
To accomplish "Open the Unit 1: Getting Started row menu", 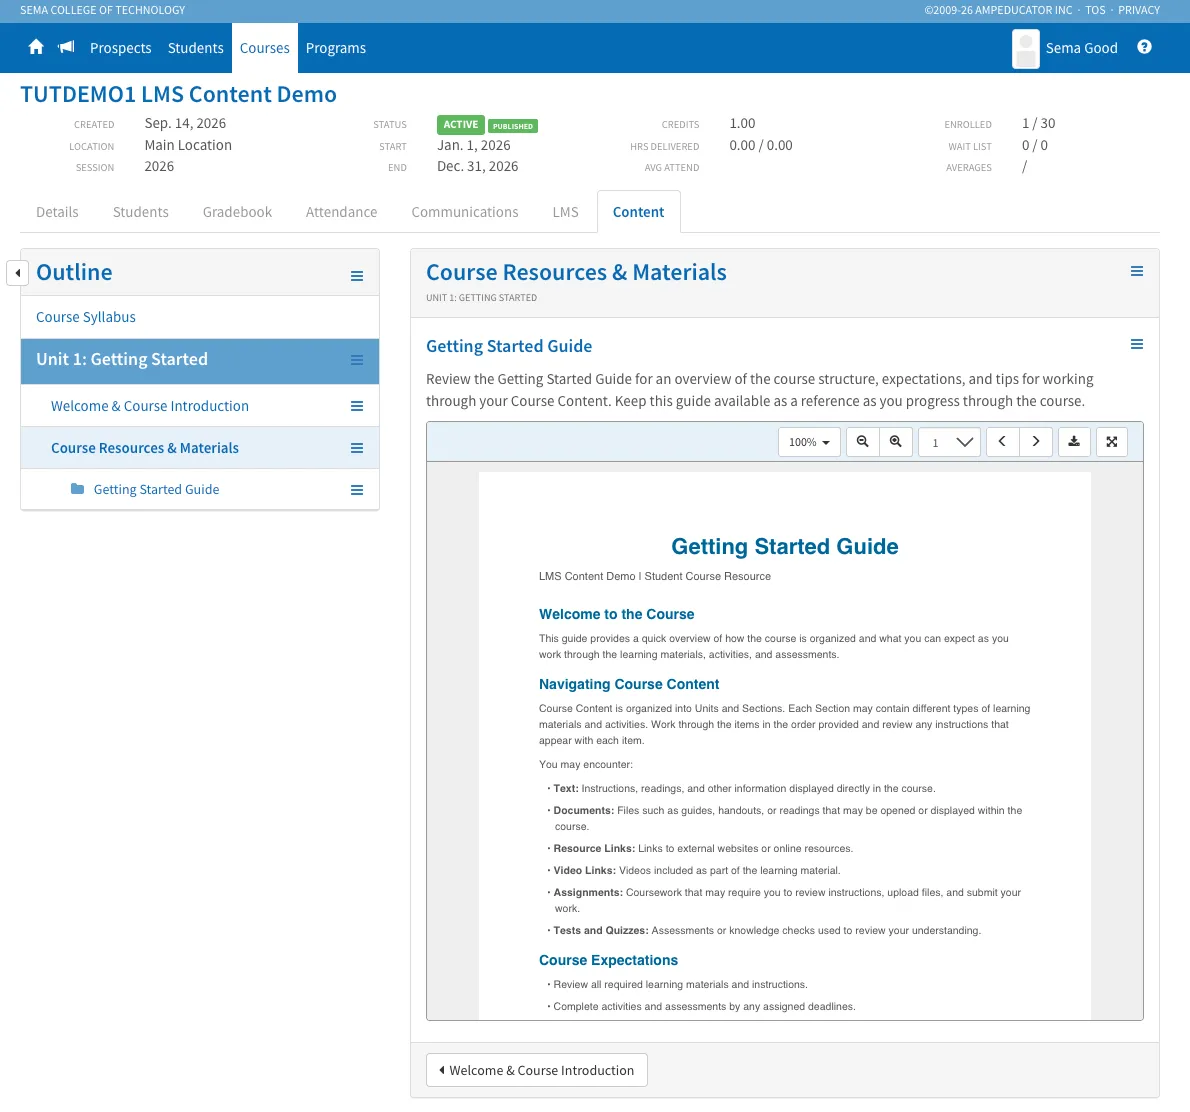I will click(x=357, y=360).
